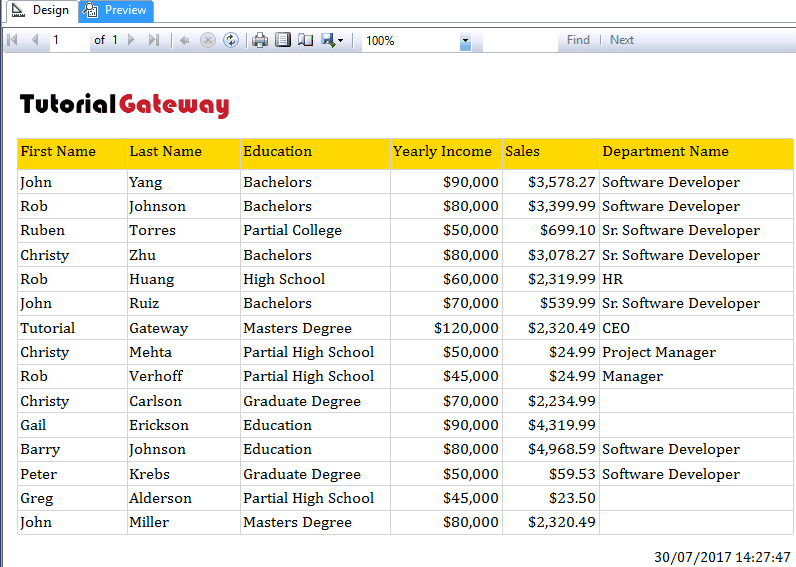The image size is (796, 567).
Task: Select the Yang last name cell
Action: tap(183, 182)
